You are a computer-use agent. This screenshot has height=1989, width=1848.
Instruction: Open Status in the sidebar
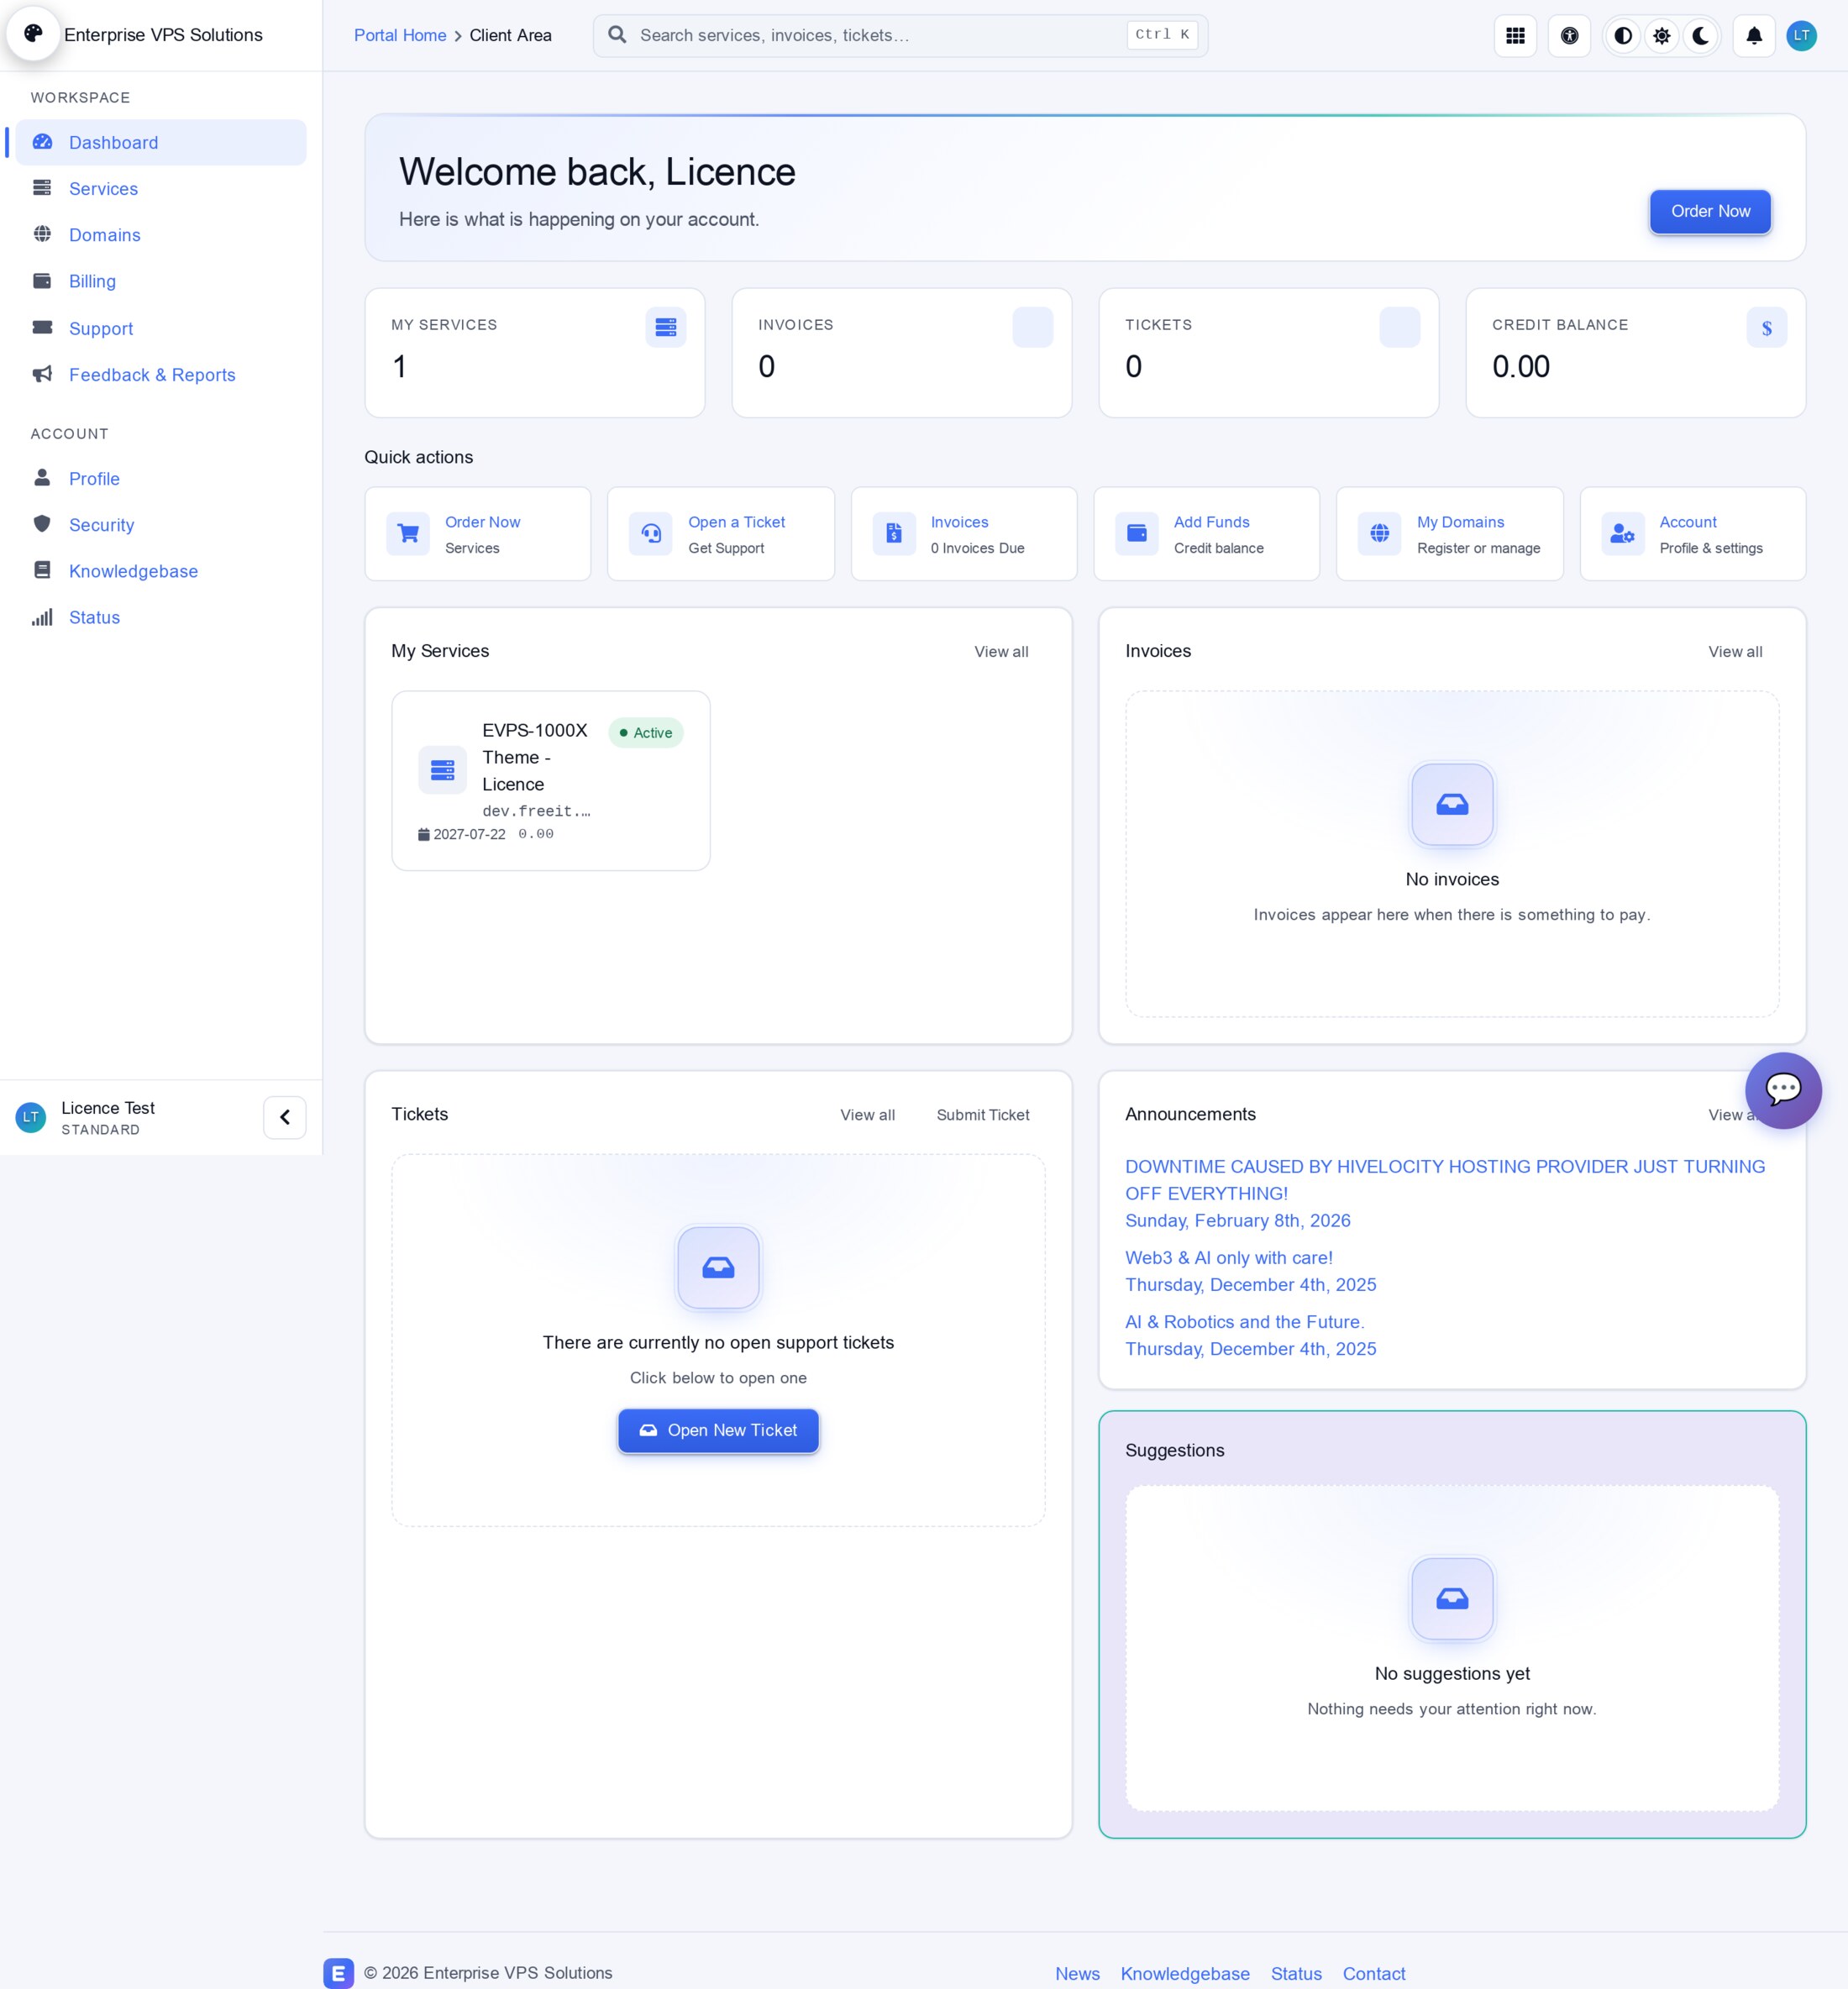[x=160, y=617]
